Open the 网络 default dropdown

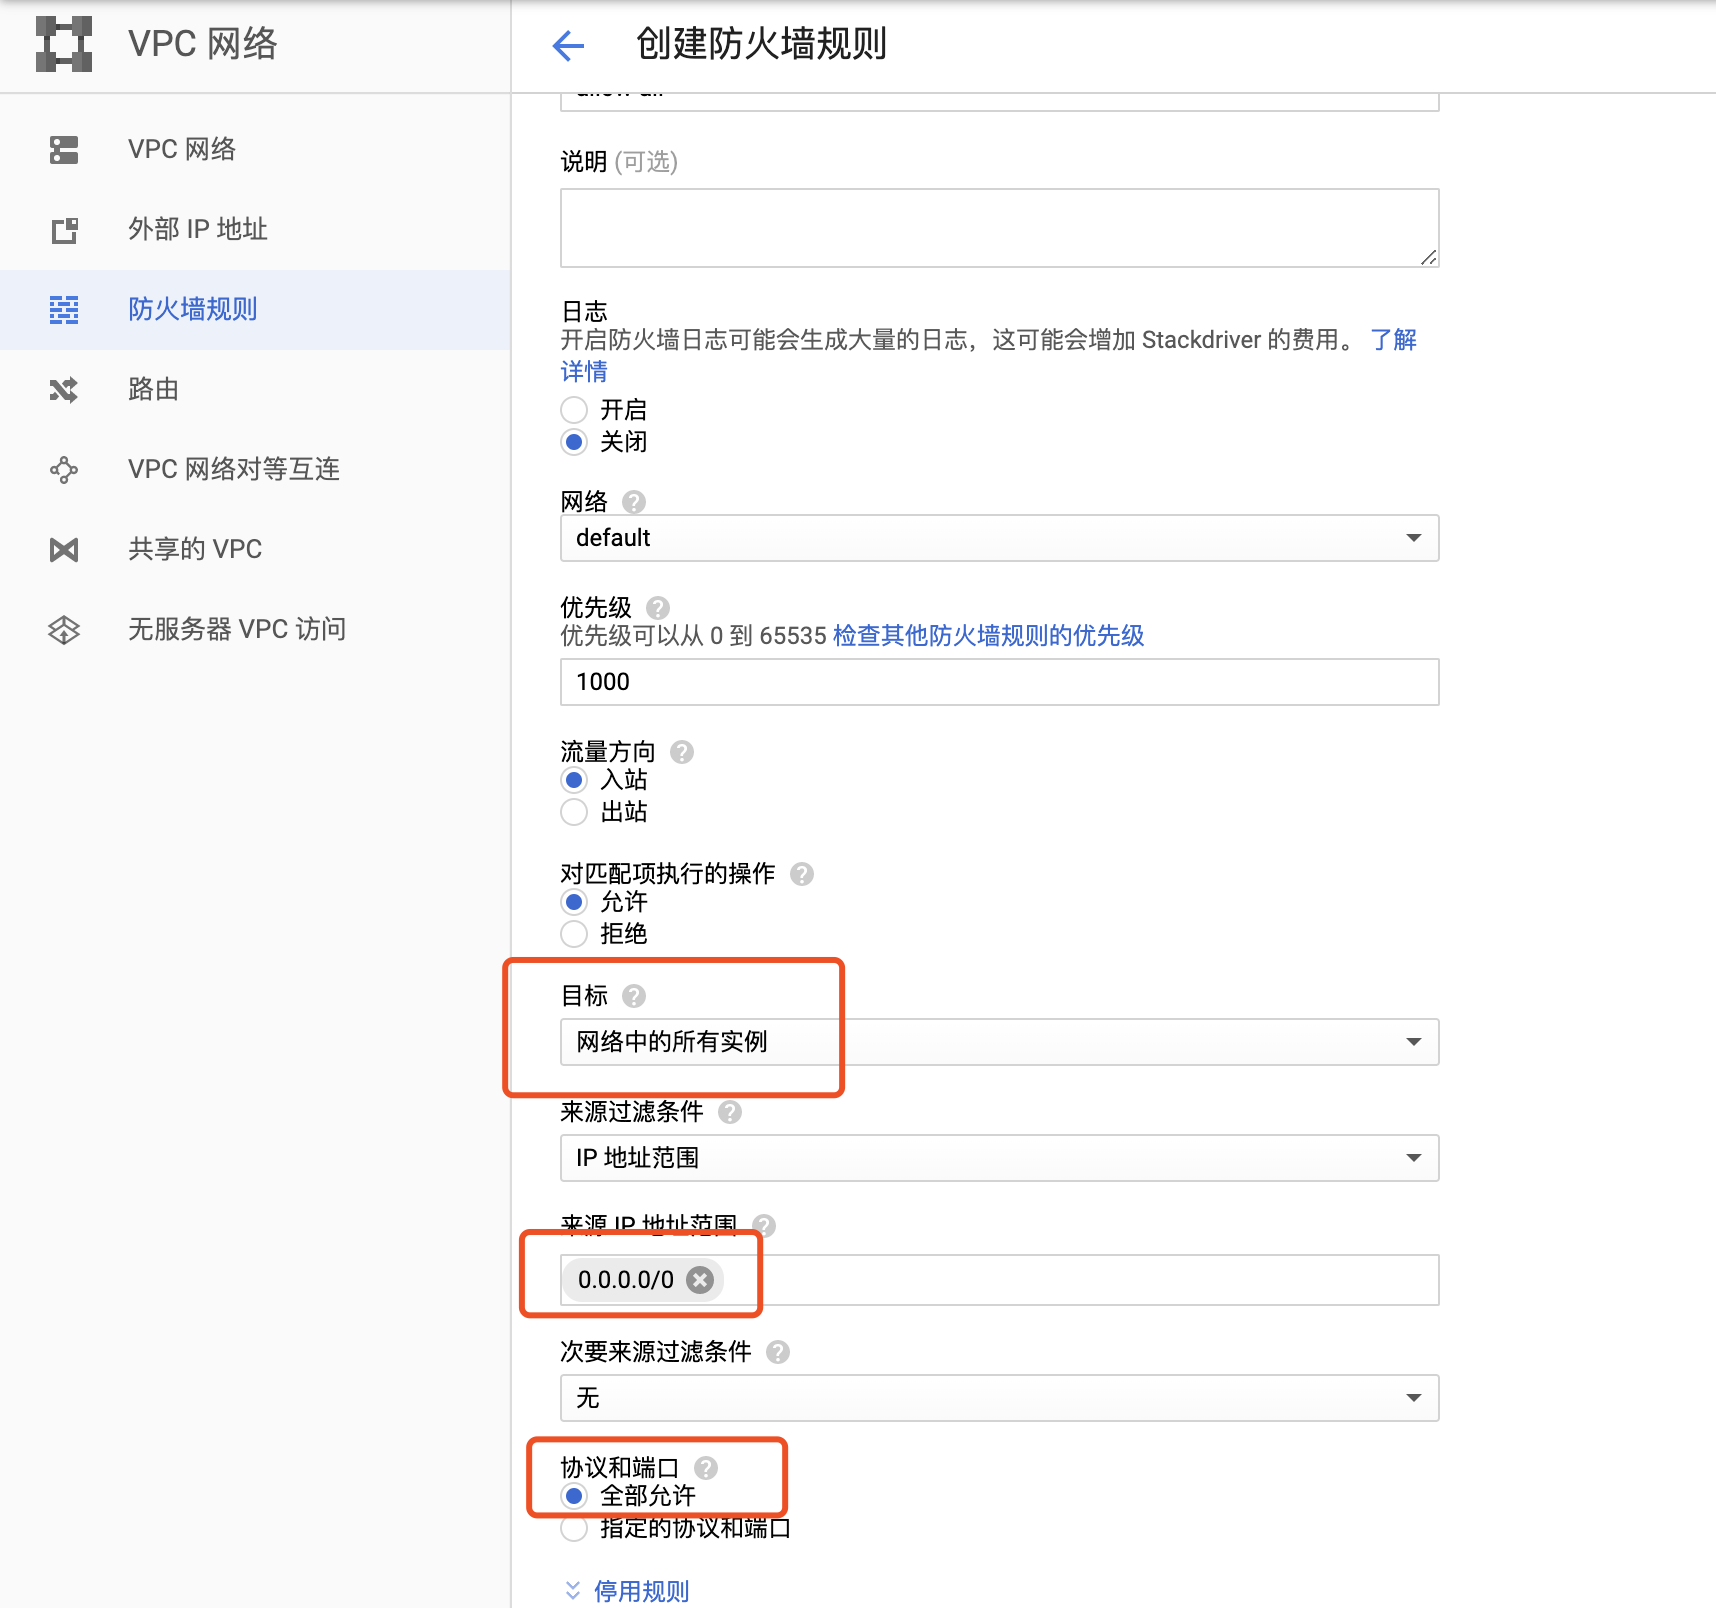pos(1000,538)
